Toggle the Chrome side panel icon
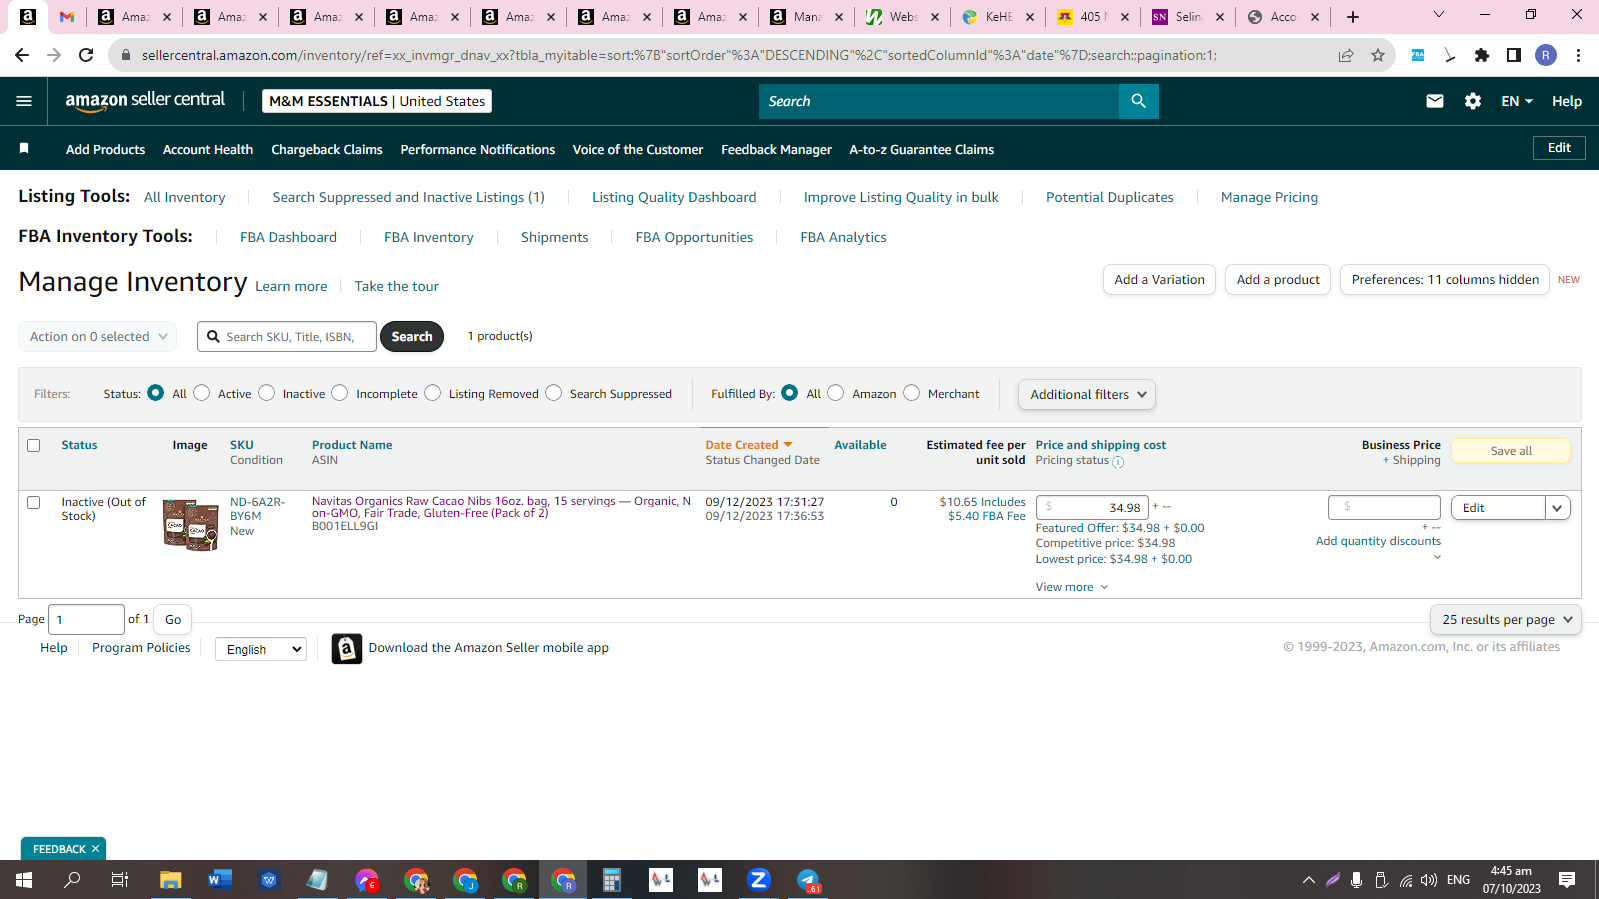 tap(1514, 55)
